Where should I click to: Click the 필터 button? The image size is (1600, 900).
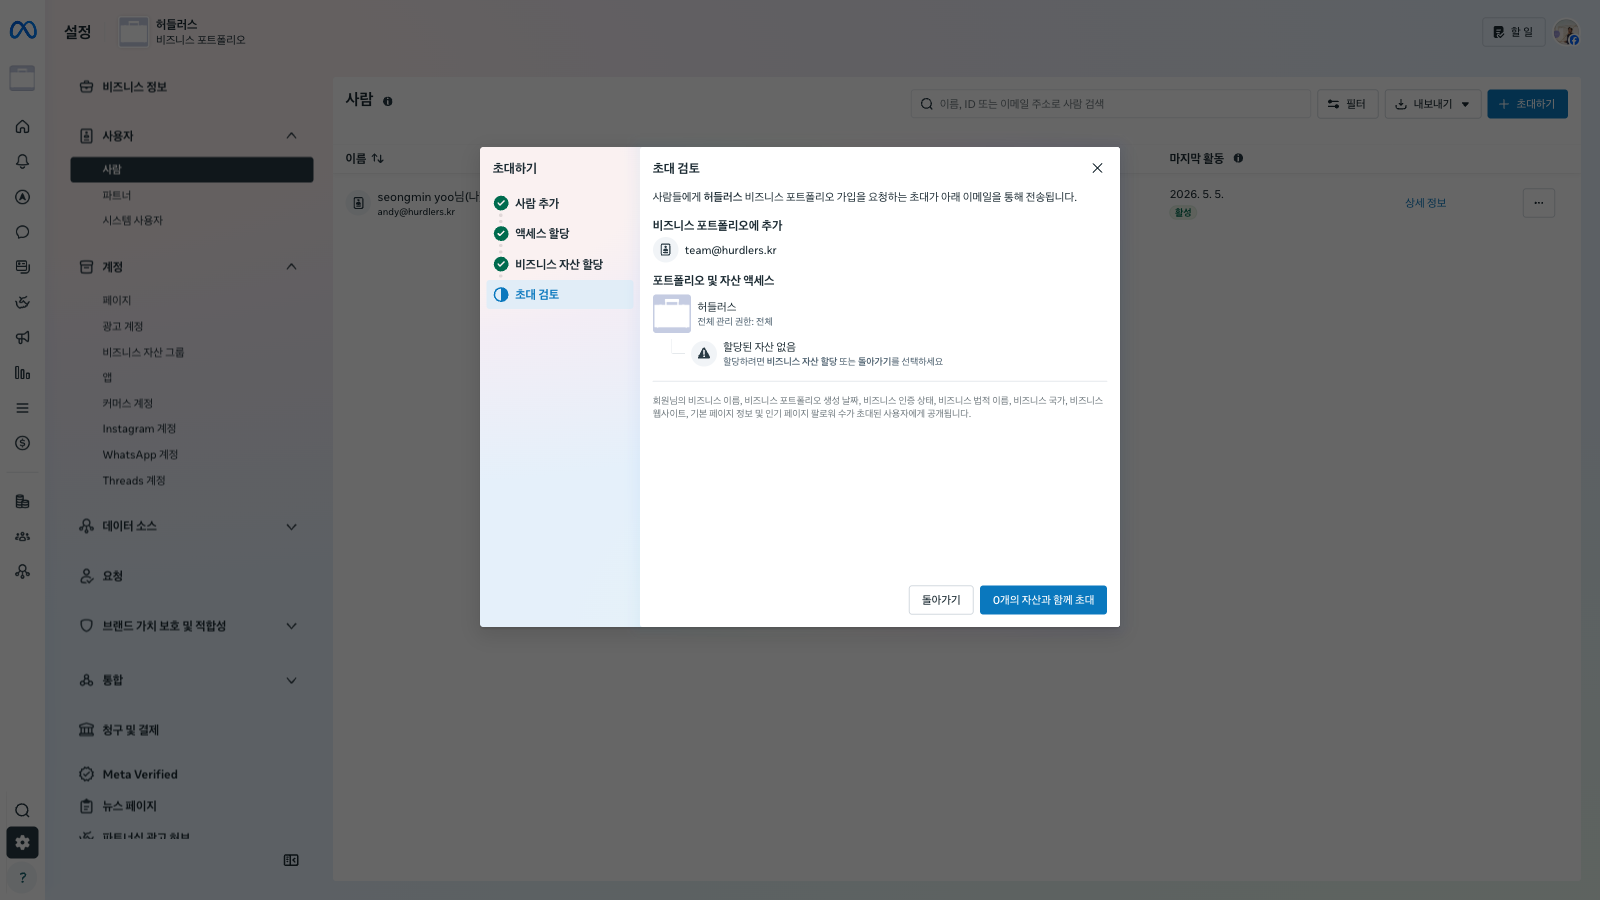pos(1348,104)
